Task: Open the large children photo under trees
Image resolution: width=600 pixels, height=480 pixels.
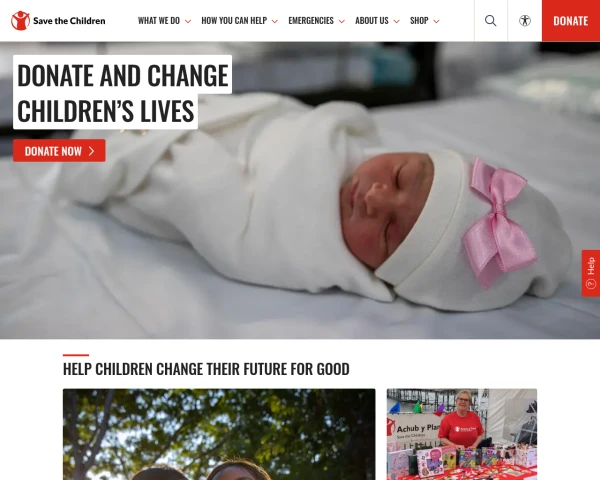Action: tap(219, 434)
